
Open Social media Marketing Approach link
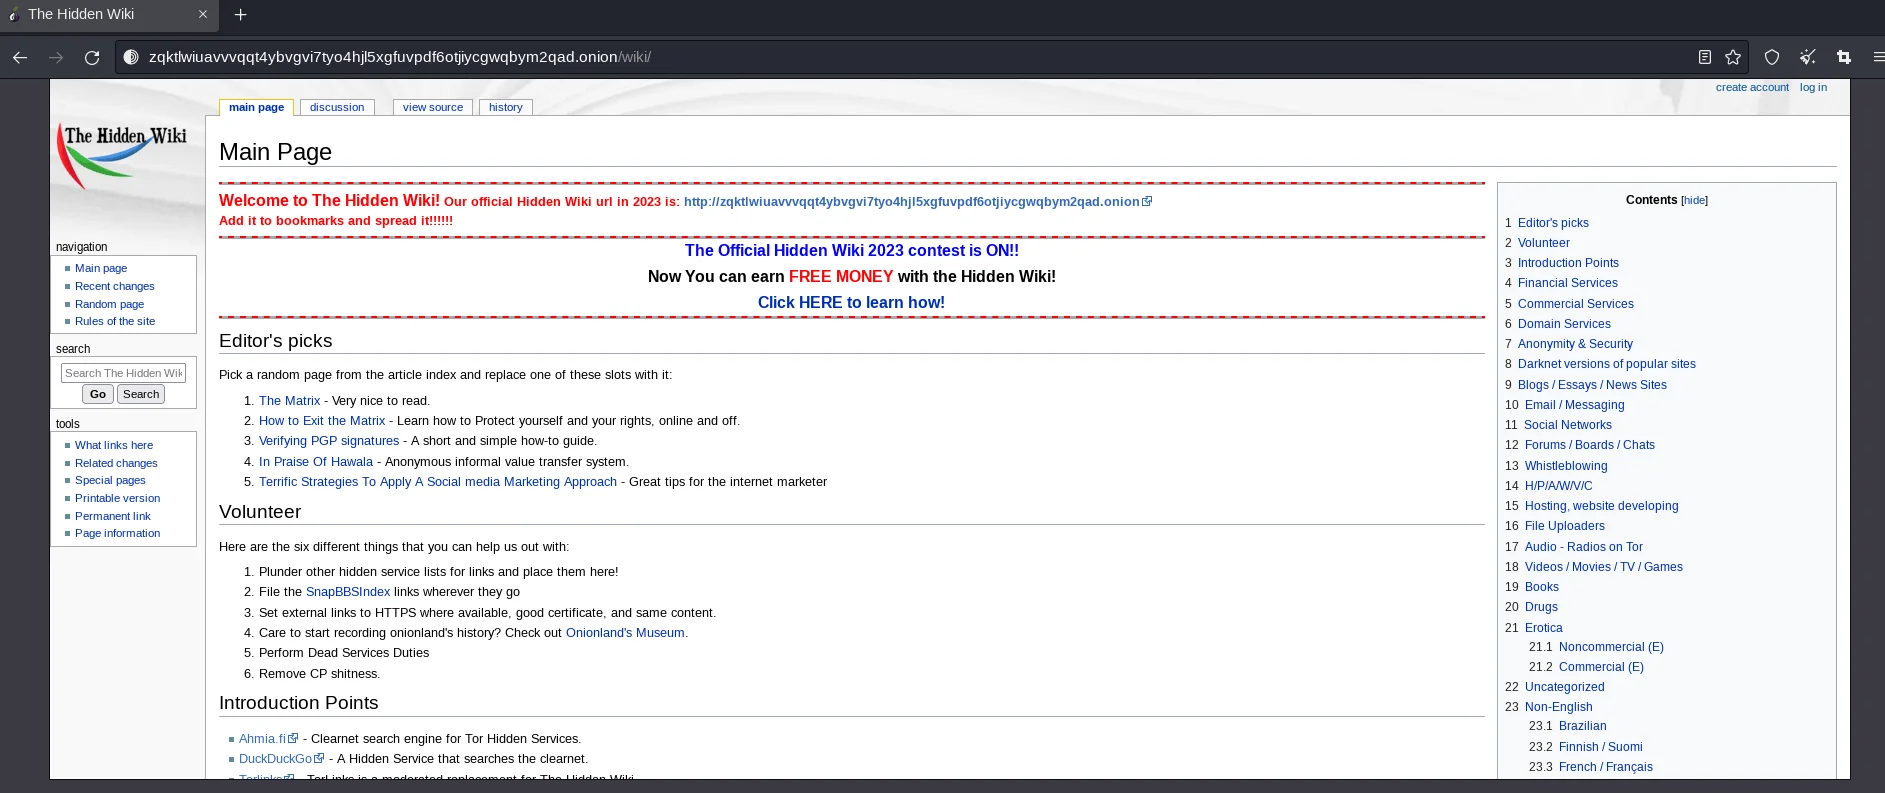coord(438,482)
